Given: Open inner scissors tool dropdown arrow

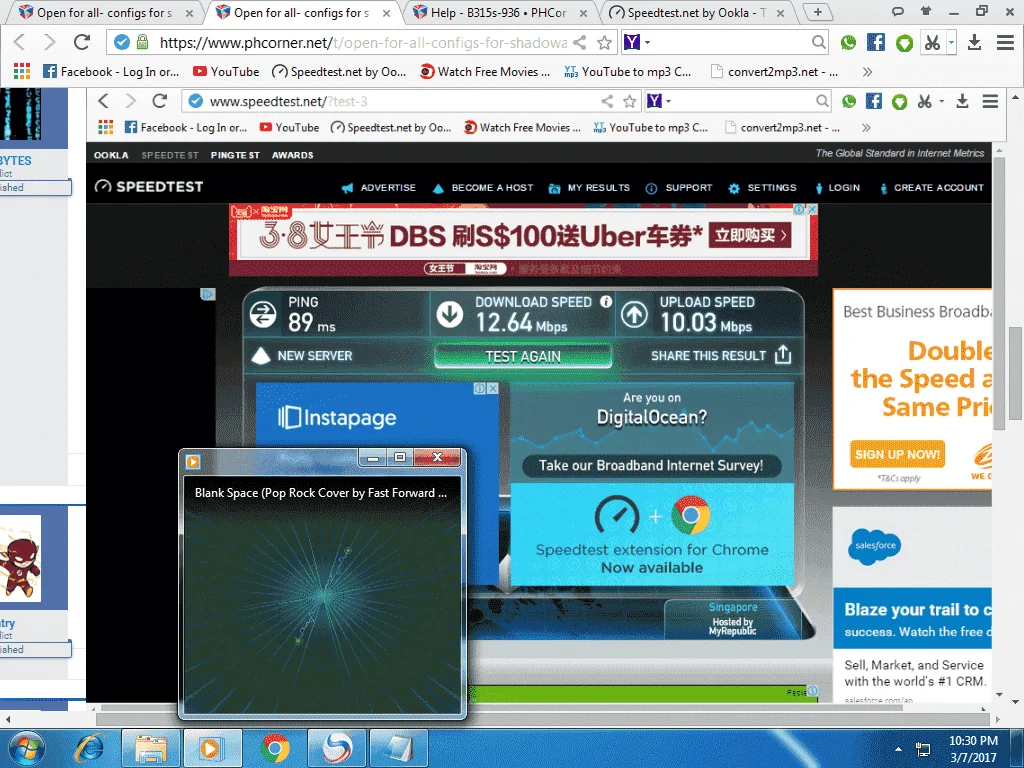Looking at the screenshot, I should [941, 101].
